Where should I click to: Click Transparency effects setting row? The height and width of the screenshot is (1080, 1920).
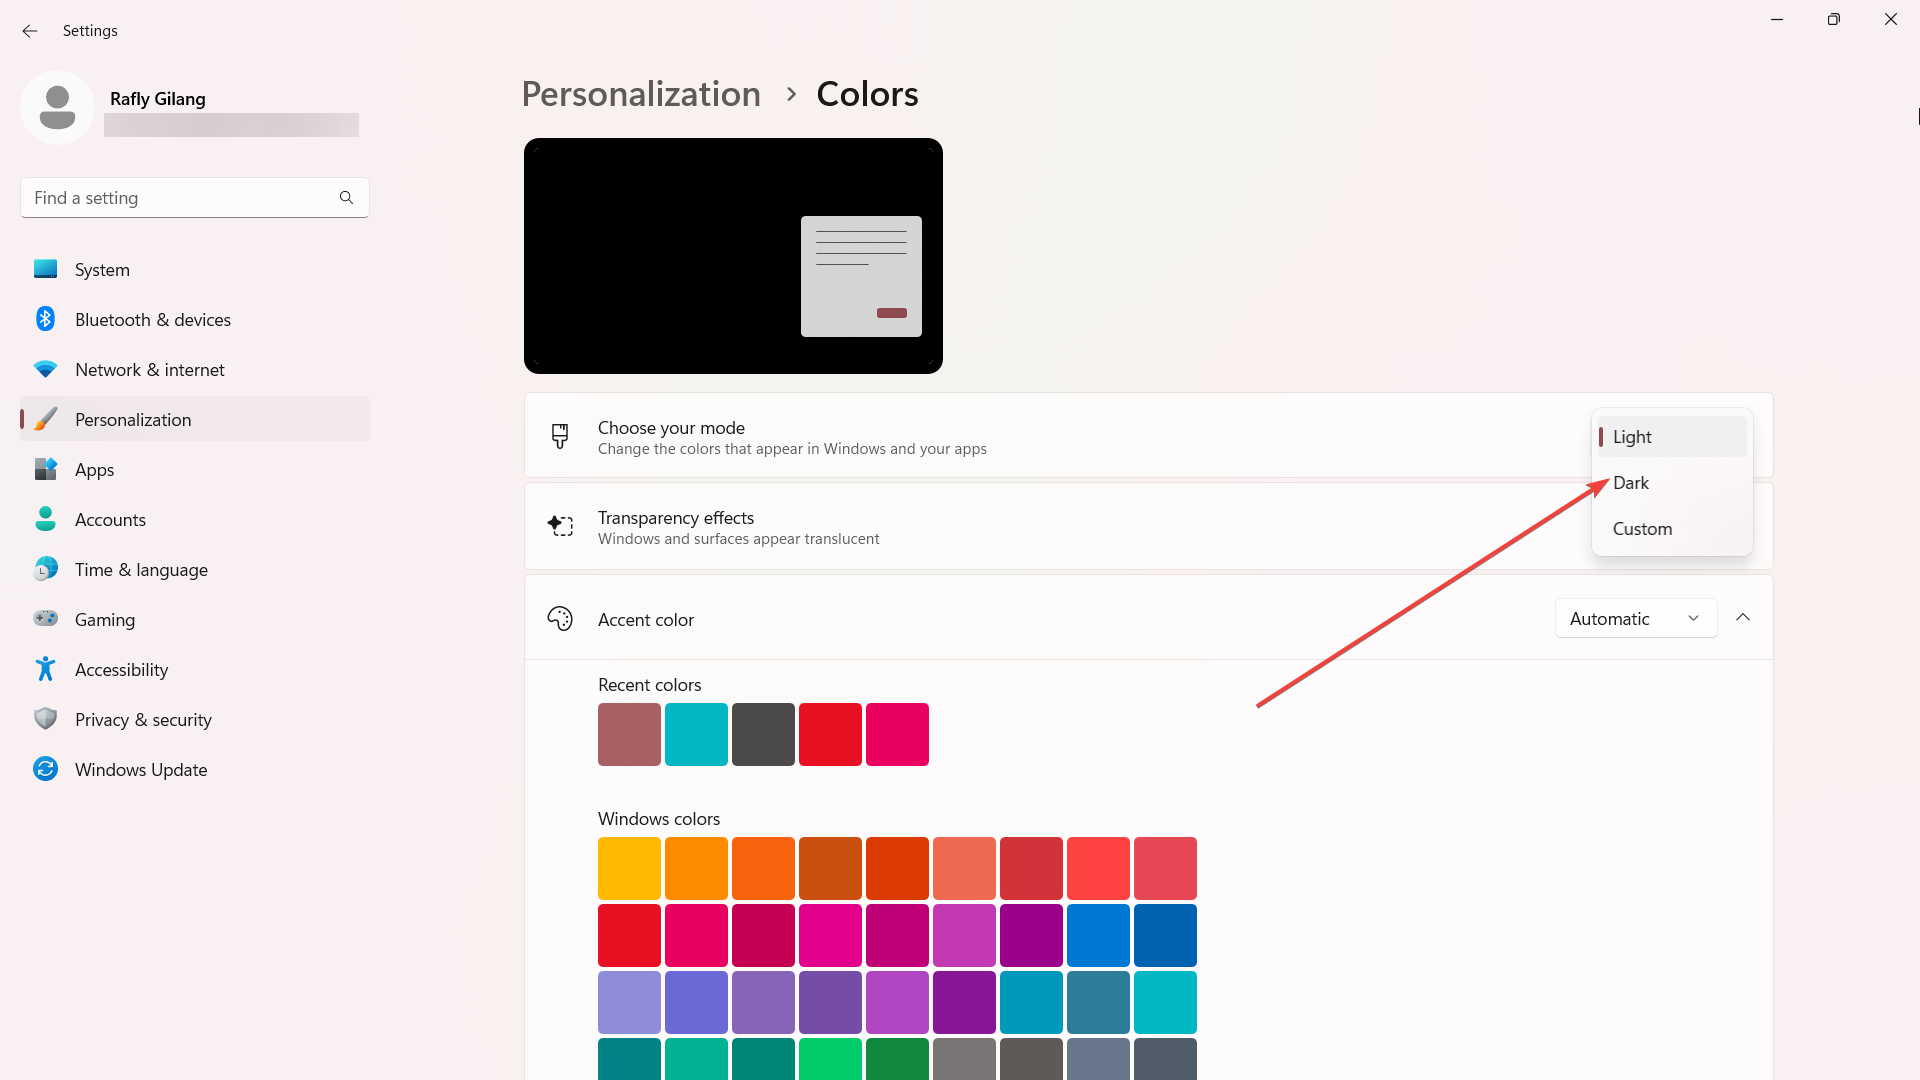[1148, 526]
